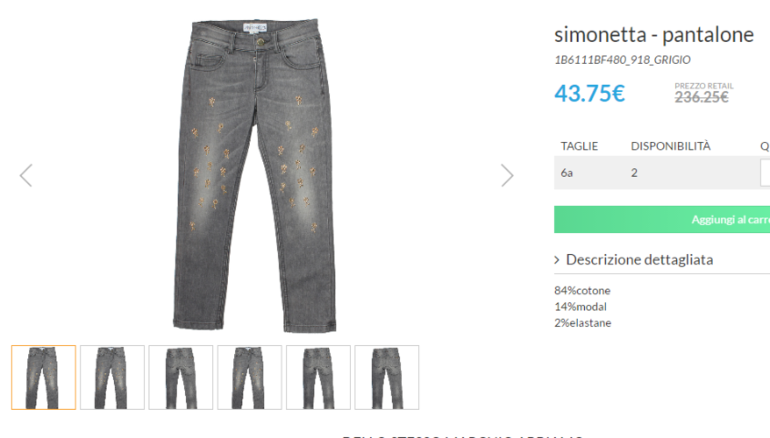Screen dimensions: 770x438
Task: Click the TAGLIE column header
Action: 579,146
